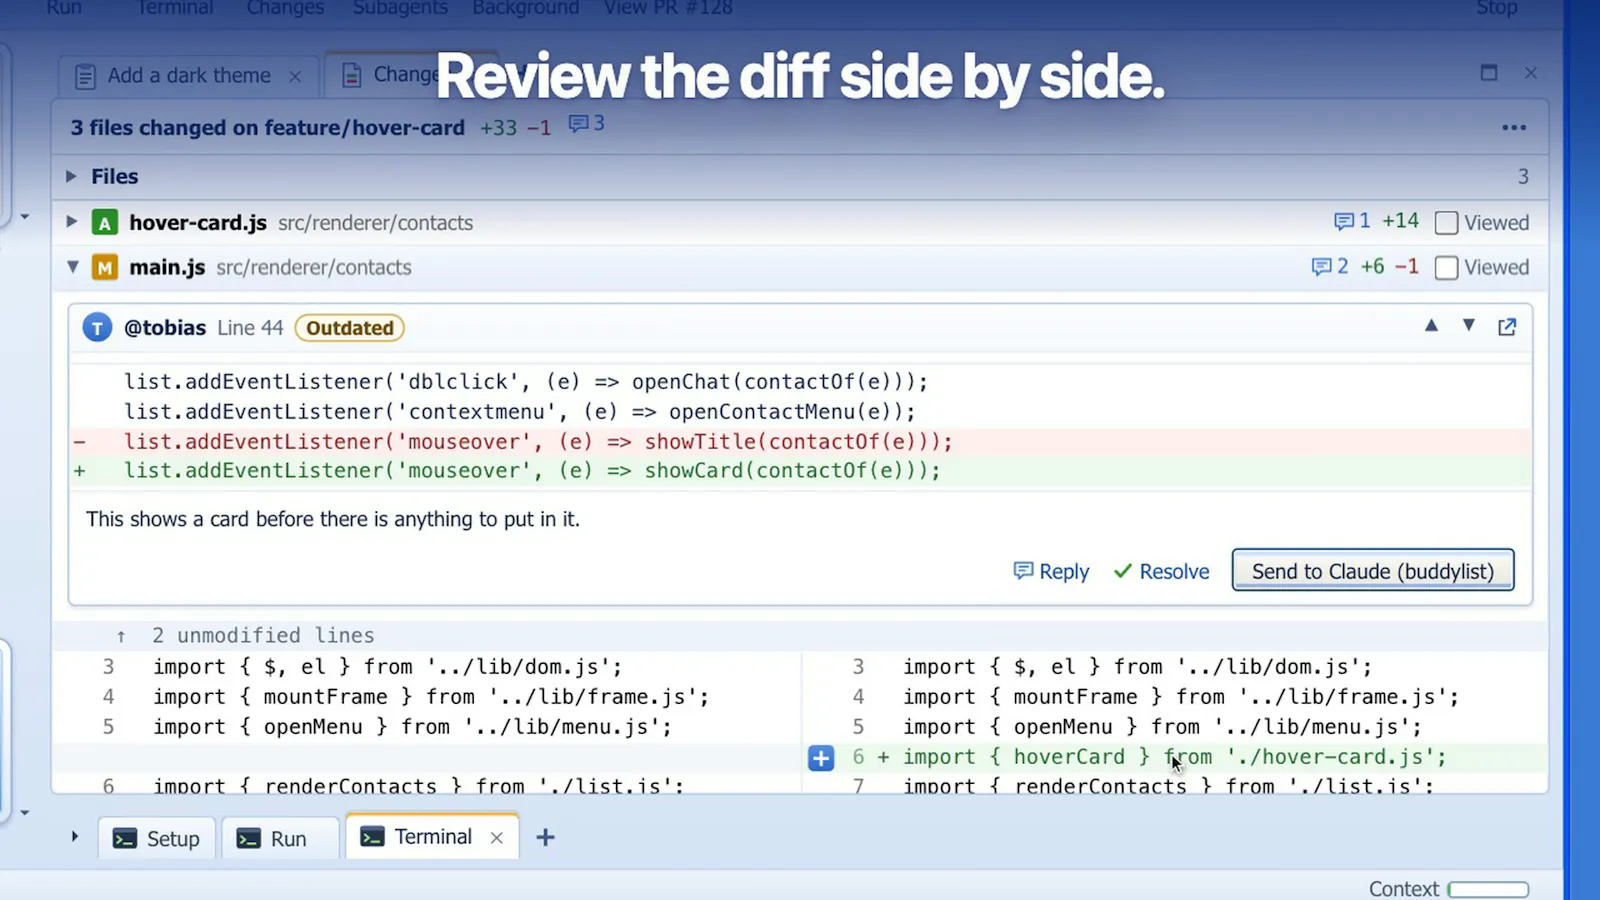Expand the Files section
This screenshot has width=1600, height=900.
[x=71, y=176]
